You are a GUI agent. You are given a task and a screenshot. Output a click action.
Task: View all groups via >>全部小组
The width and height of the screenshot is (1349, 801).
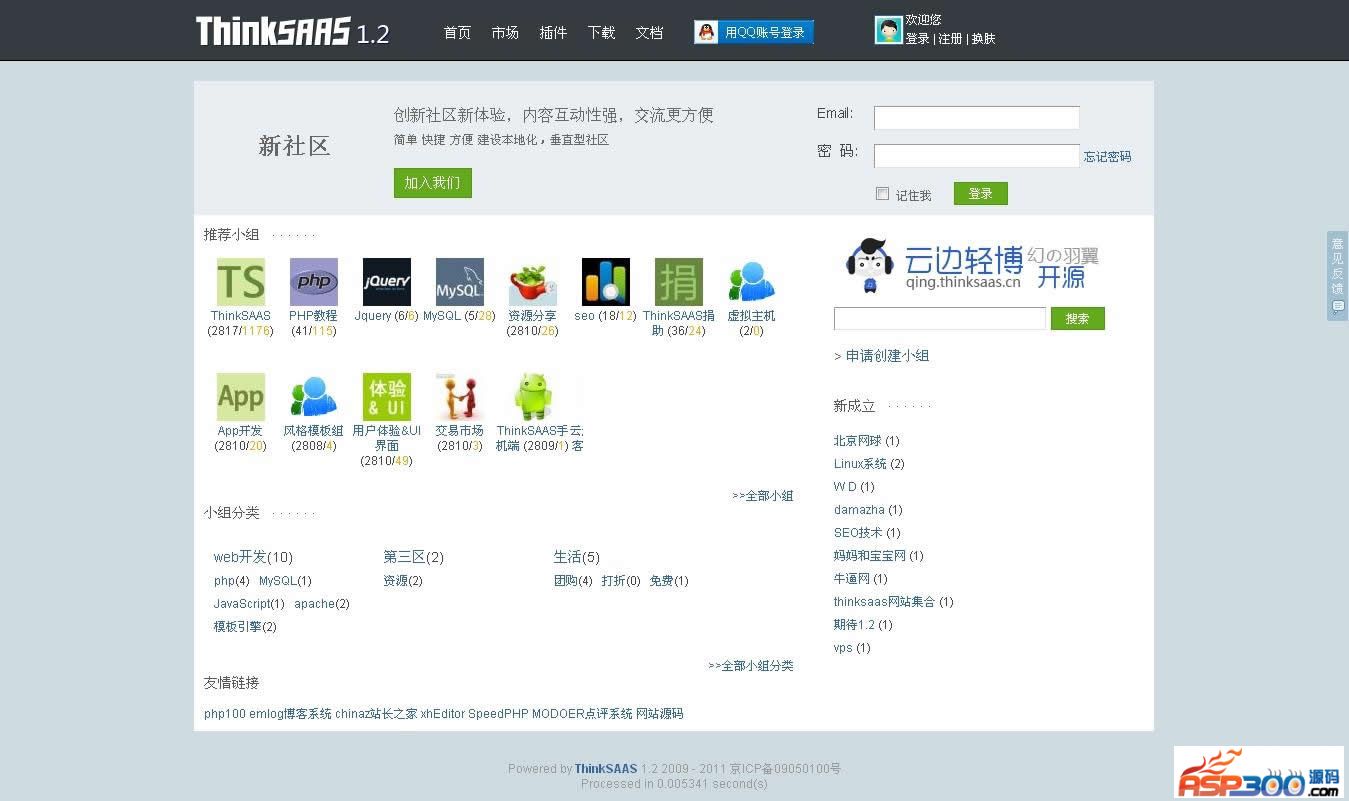tap(763, 496)
